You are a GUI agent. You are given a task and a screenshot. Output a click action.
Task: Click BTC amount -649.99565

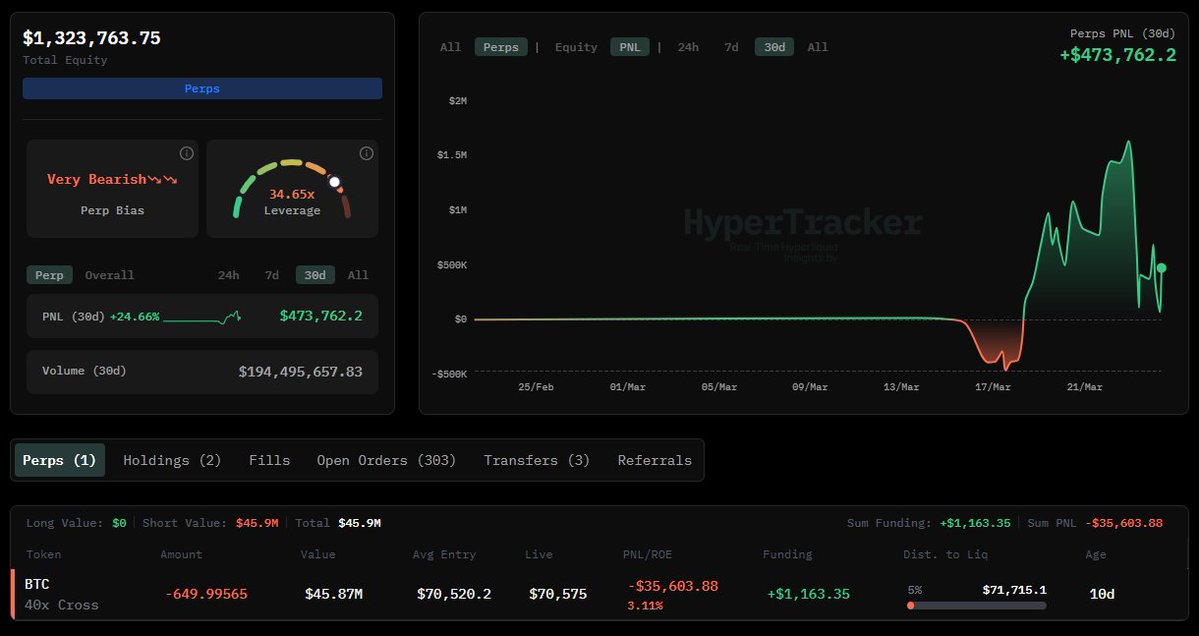[x=206, y=594]
